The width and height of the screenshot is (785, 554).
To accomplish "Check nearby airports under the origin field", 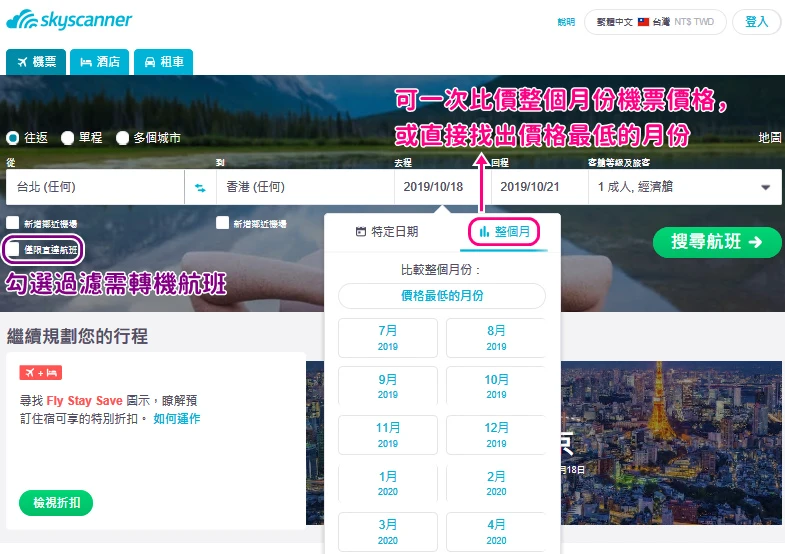I will [x=13, y=224].
